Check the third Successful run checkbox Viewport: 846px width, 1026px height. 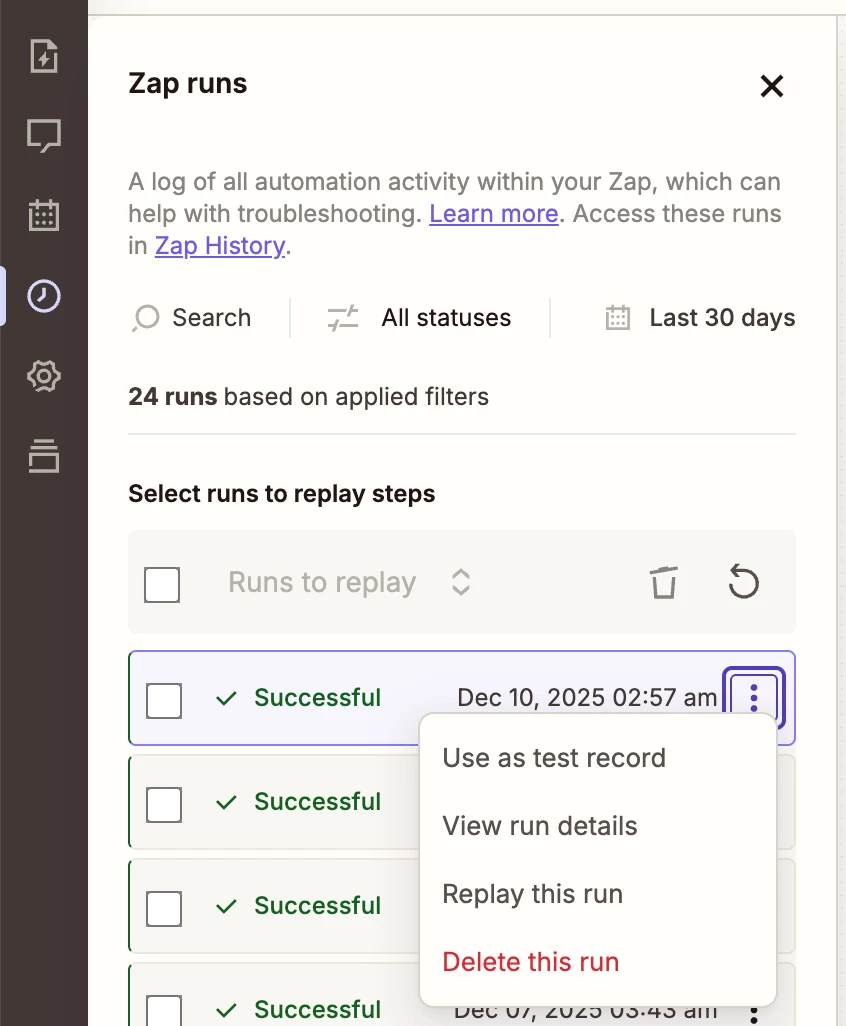click(164, 908)
